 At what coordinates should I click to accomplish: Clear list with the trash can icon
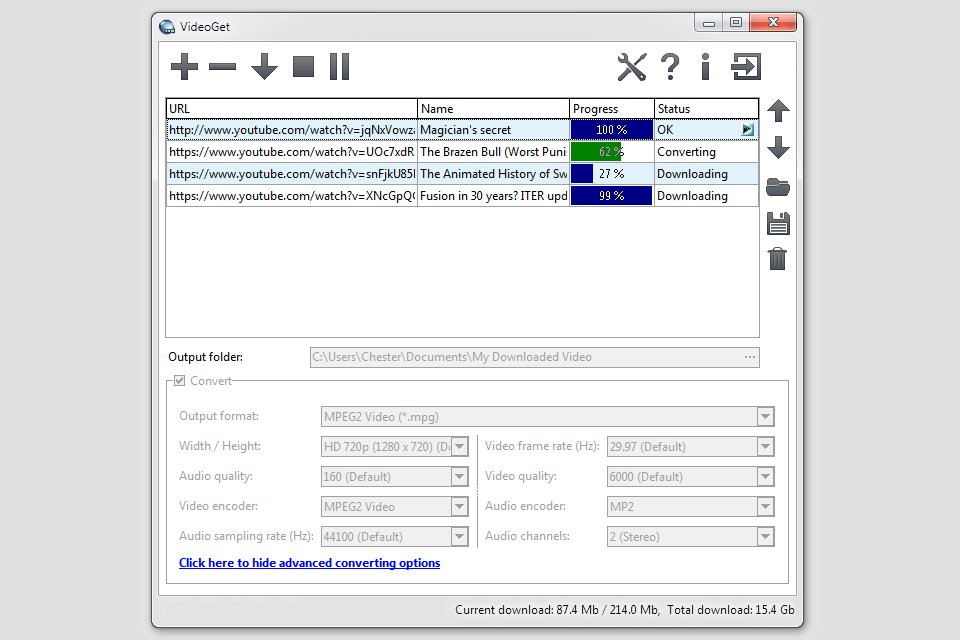[x=778, y=258]
